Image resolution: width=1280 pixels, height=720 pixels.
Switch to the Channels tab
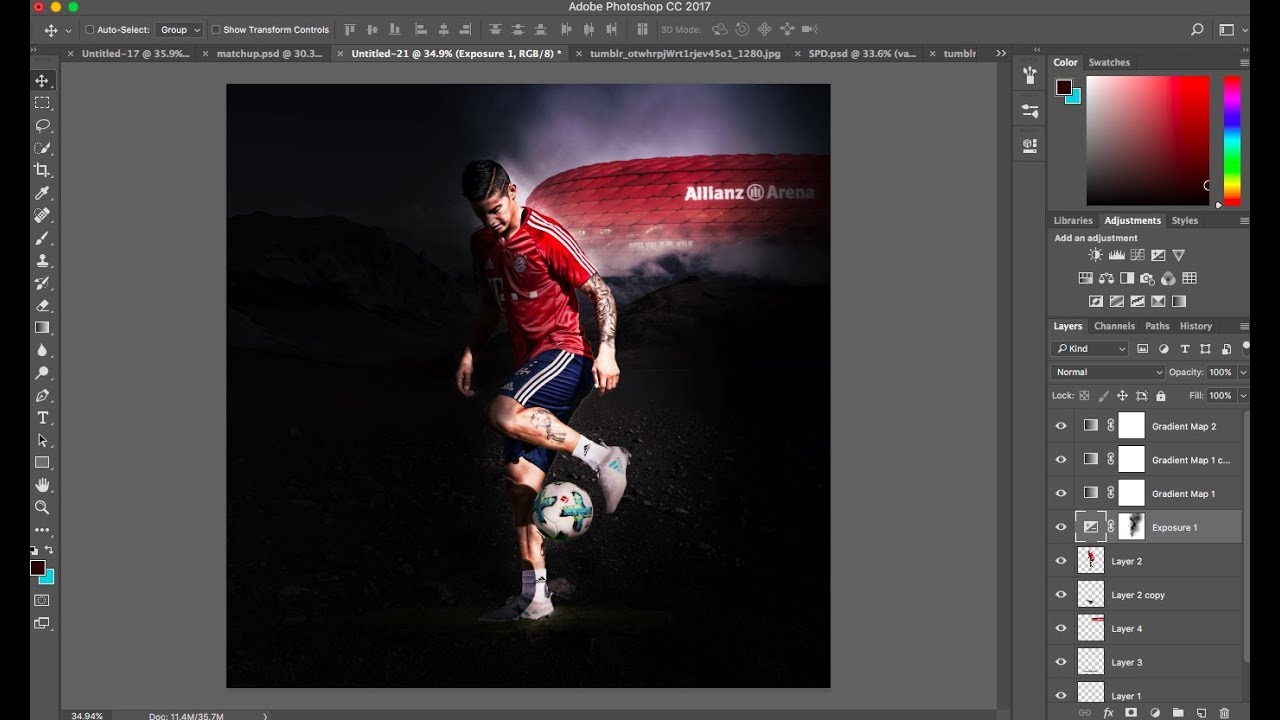tap(1114, 326)
